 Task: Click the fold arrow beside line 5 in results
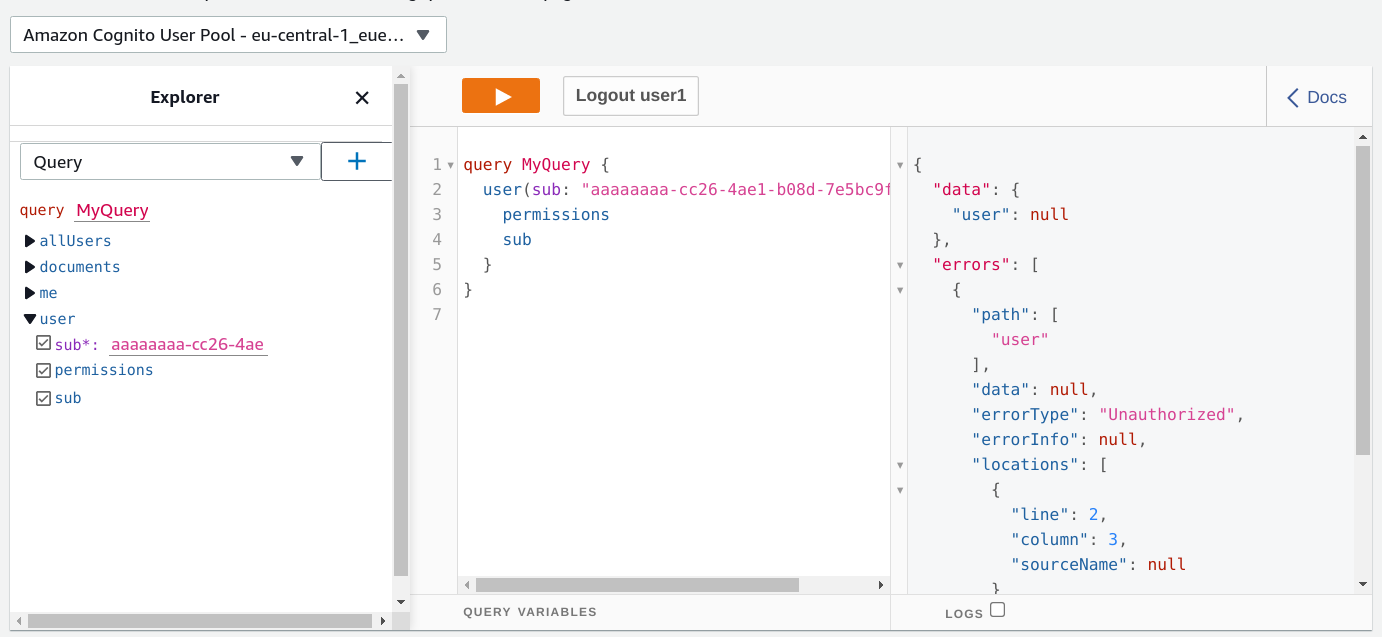click(899, 265)
